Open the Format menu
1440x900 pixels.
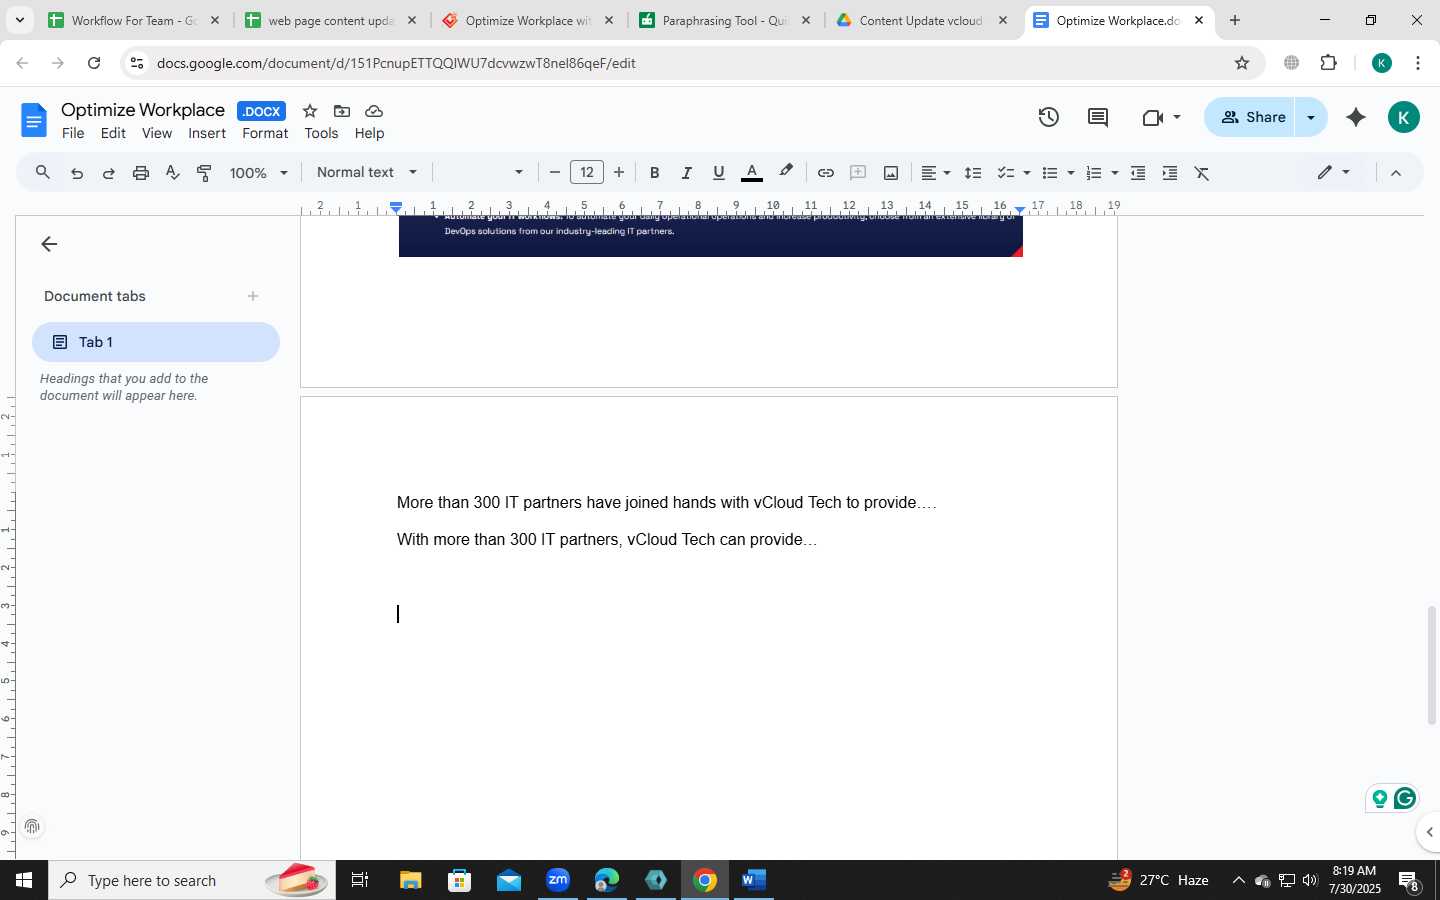(x=265, y=134)
